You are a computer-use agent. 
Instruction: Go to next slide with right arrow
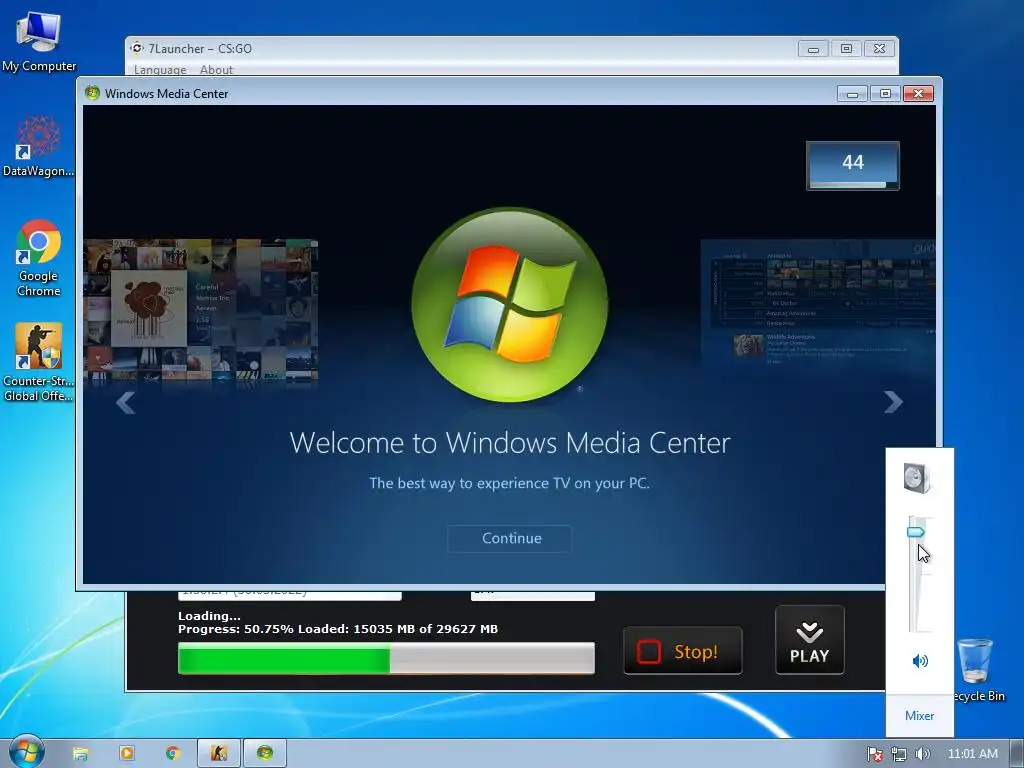coord(893,402)
